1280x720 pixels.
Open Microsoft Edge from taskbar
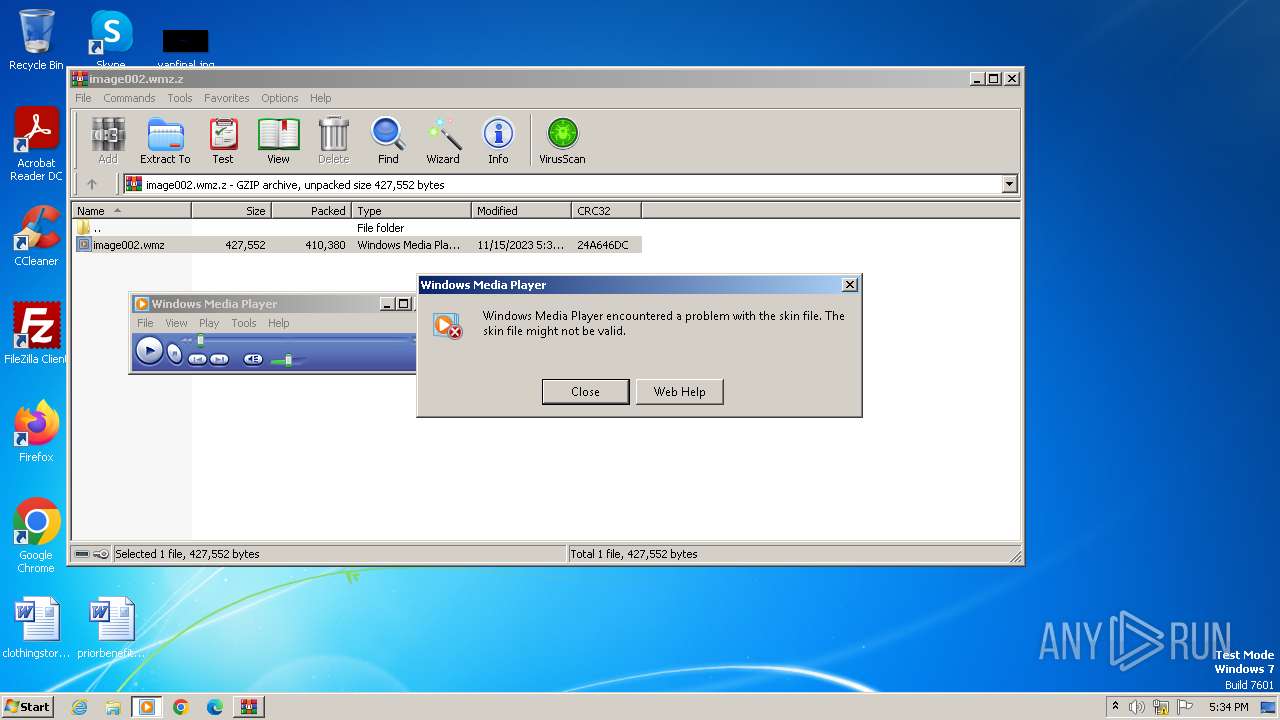[x=214, y=707]
